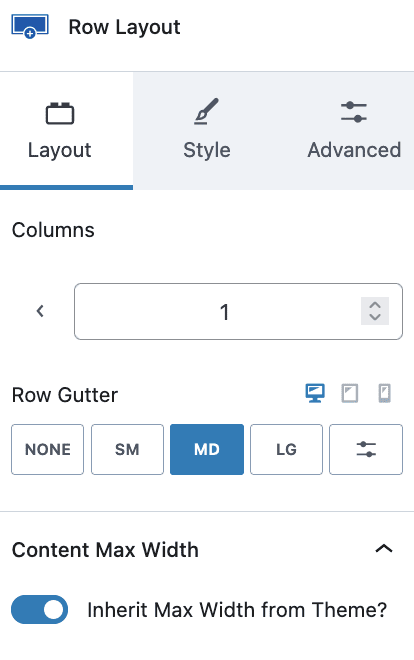Click the Style brush icon
414x660 pixels.
tap(207, 112)
